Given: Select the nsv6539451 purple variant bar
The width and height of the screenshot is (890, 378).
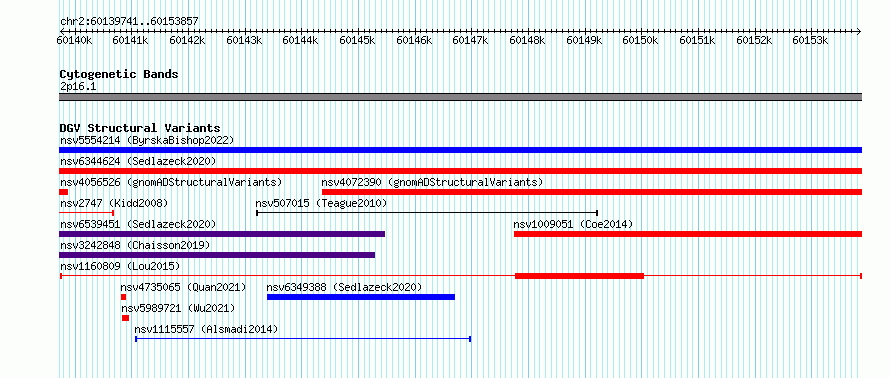Looking at the screenshot, I should tap(222, 234).
